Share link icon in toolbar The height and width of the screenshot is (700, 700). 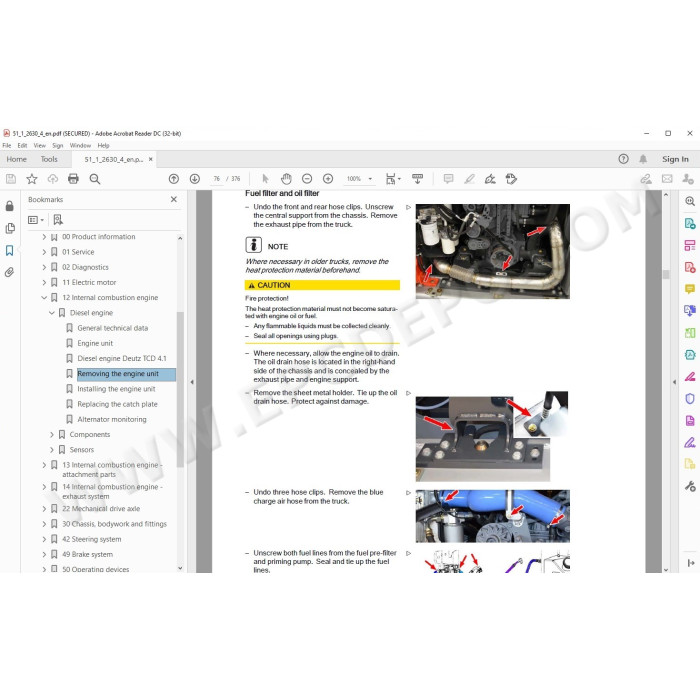coord(646,179)
